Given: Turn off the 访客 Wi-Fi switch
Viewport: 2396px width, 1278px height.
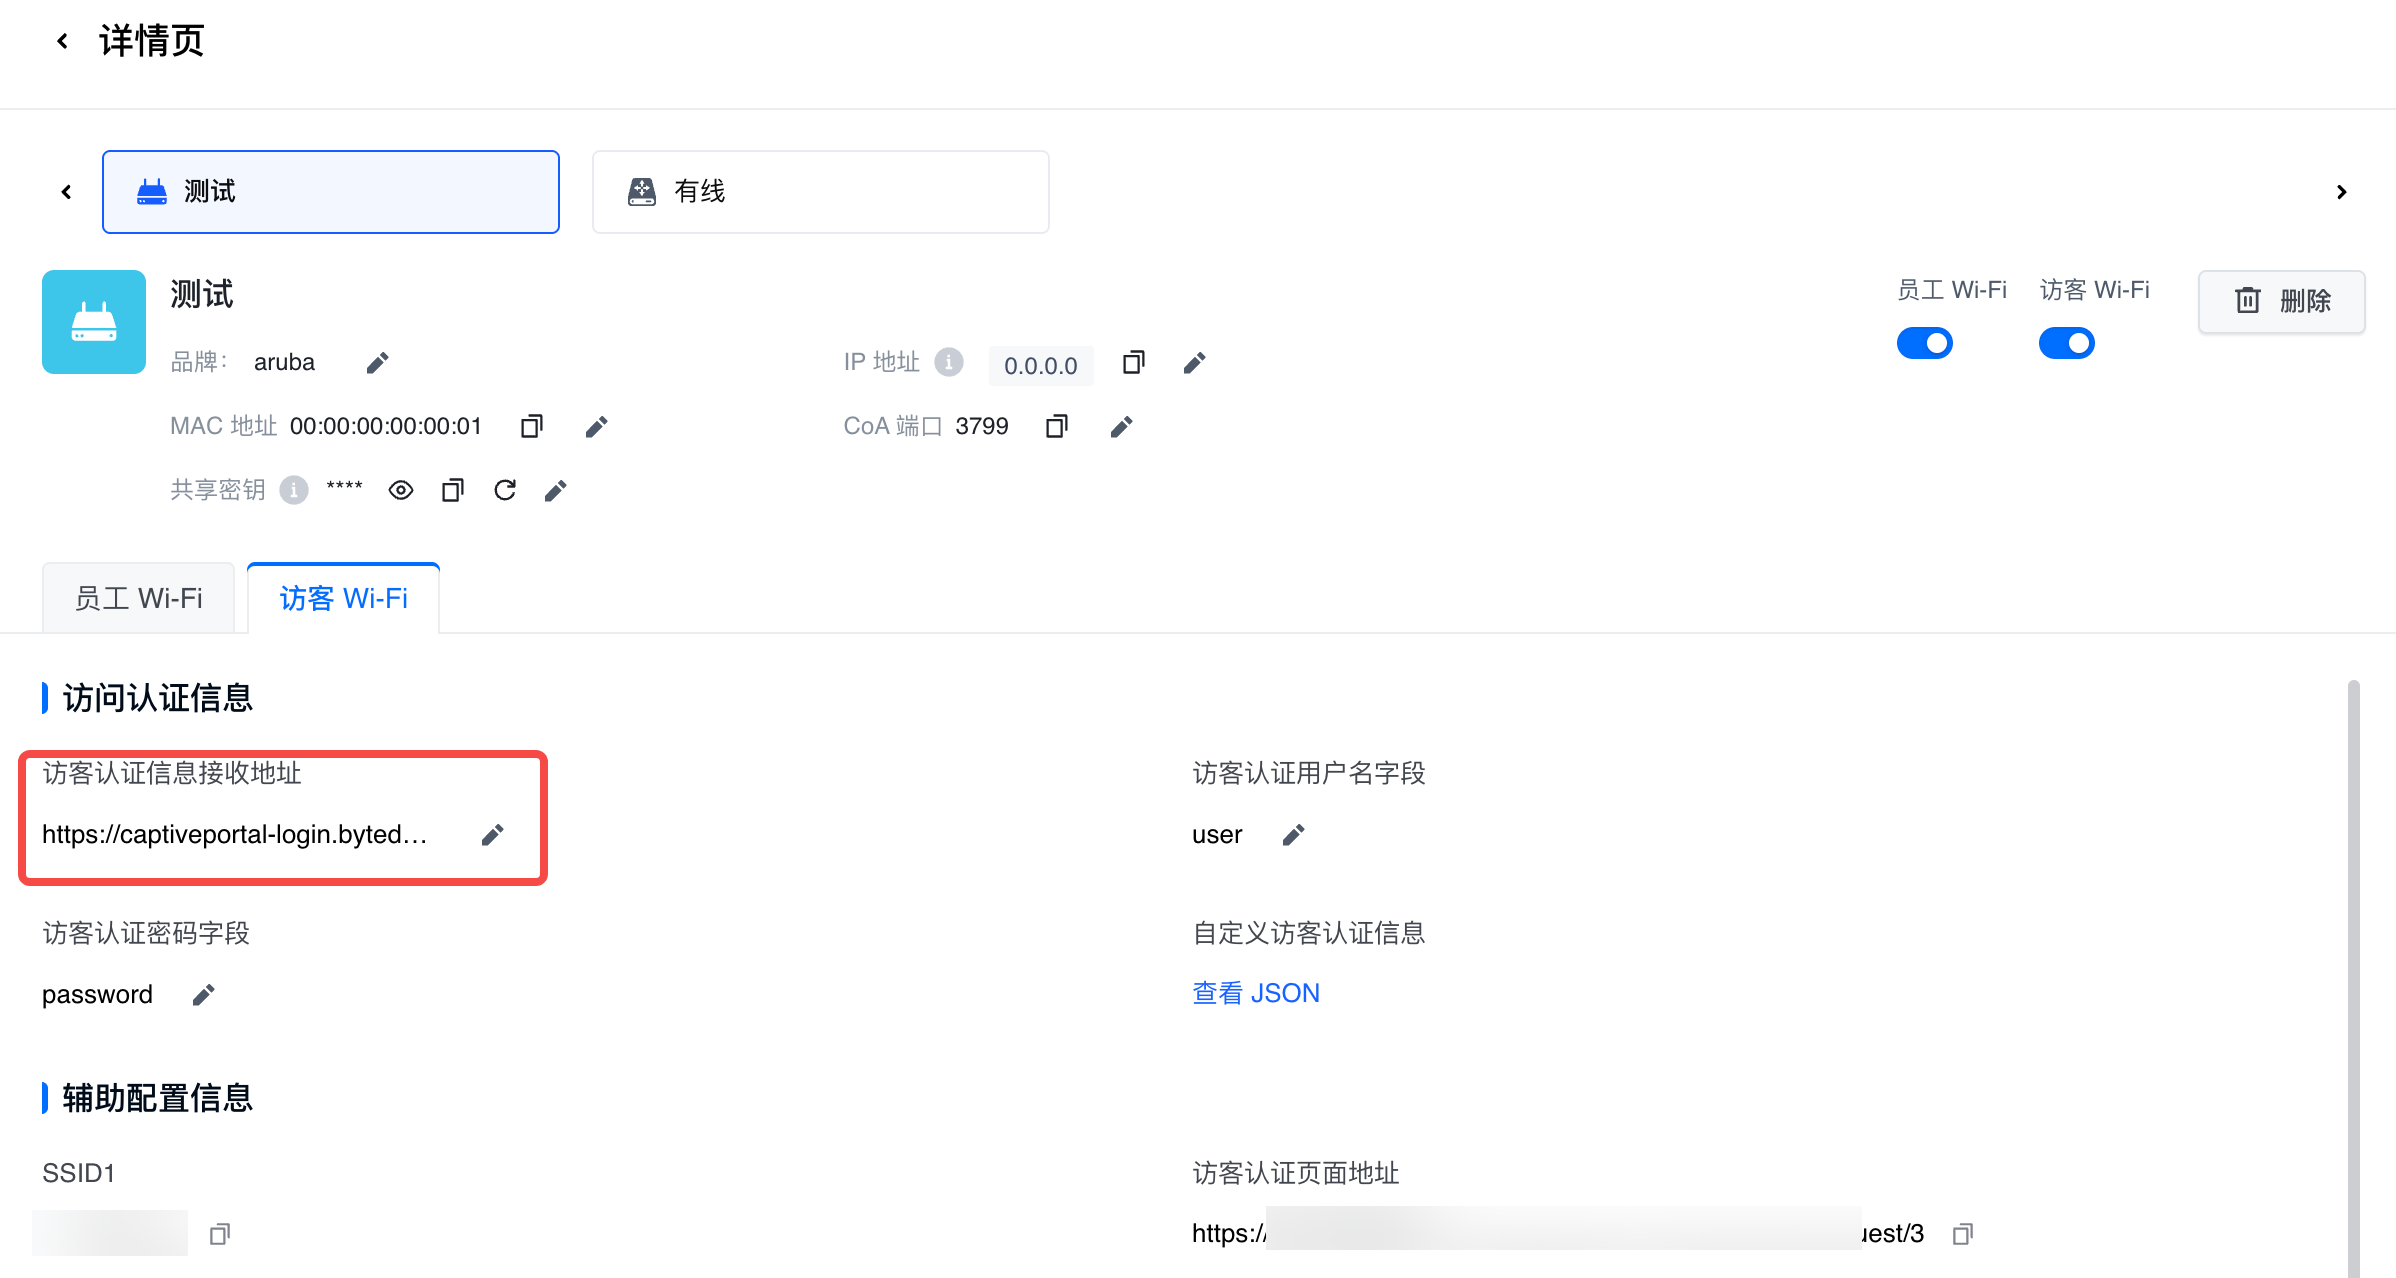Looking at the screenshot, I should click(2066, 343).
